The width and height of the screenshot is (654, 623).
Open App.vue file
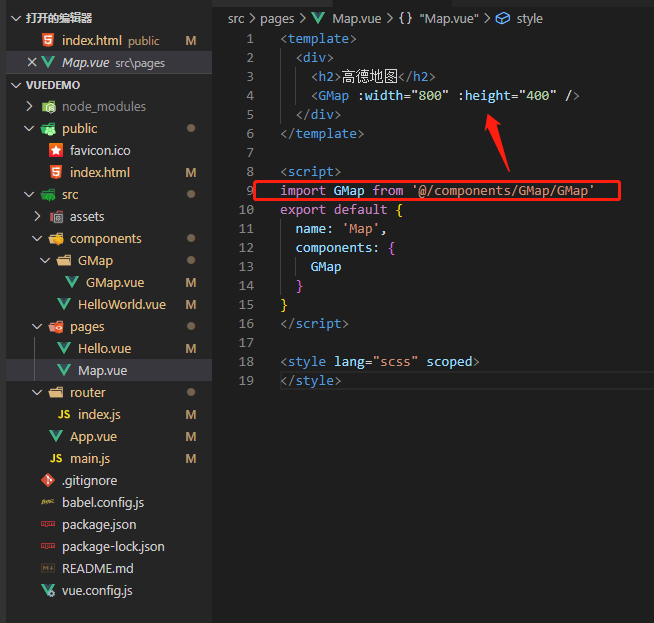tap(109, 437)
